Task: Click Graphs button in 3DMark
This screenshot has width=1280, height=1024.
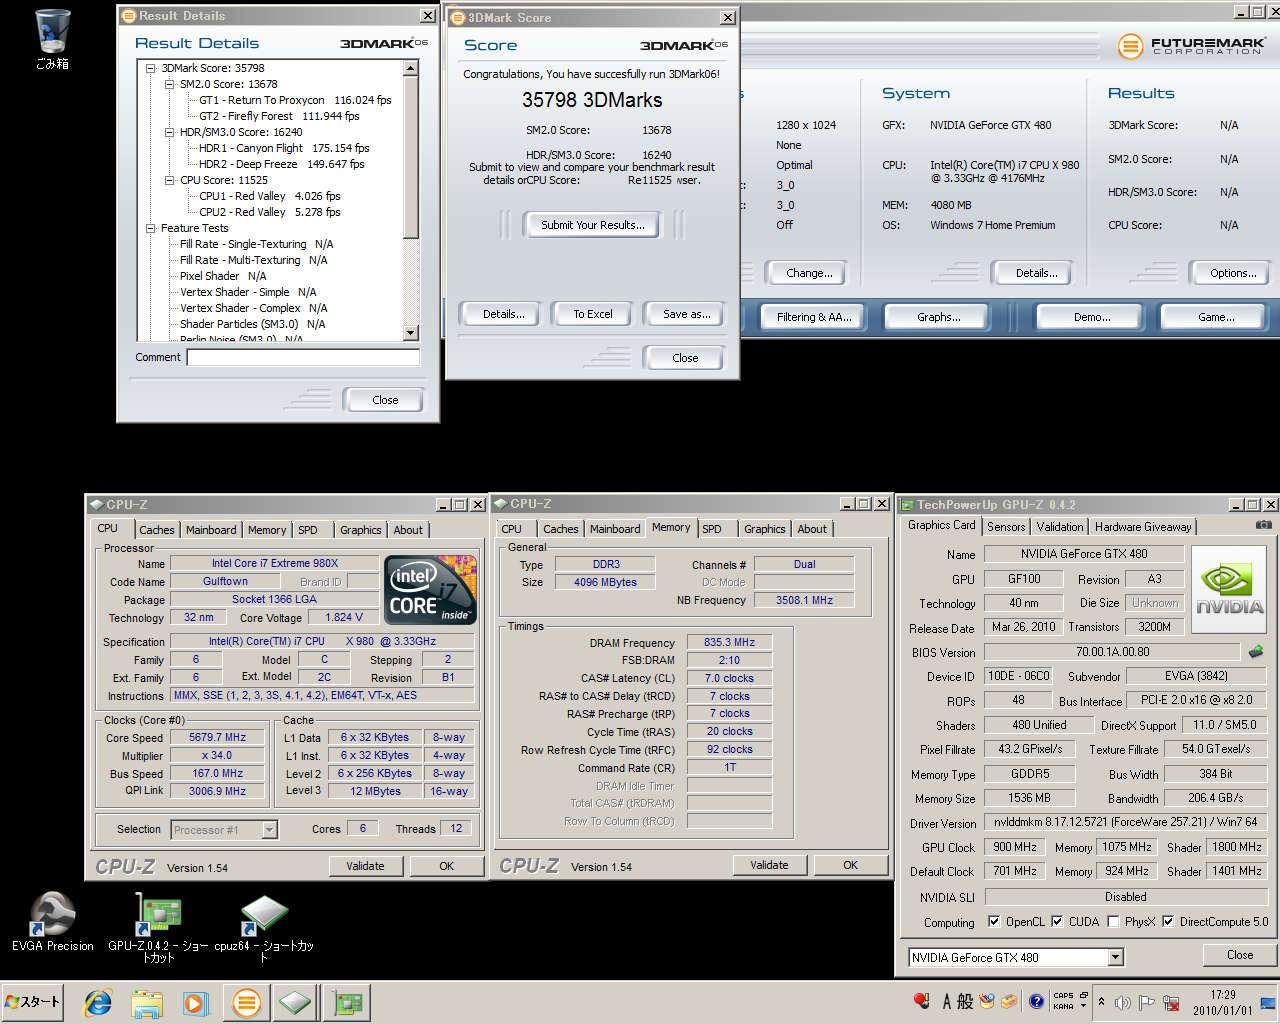Action: [x=938, y=317]
